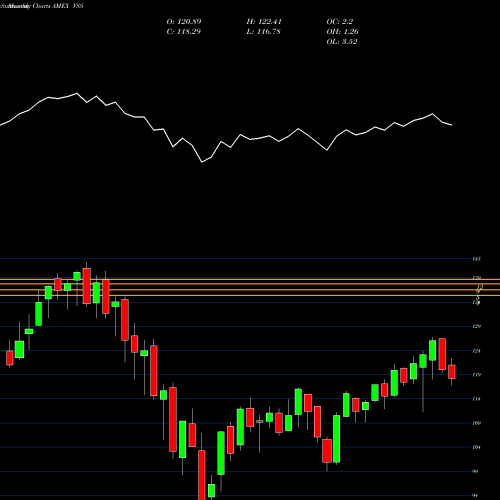This screenshot has width=500, height=500.
Task: Click the open price 'O: 120.89'
Action: (184, 22)
